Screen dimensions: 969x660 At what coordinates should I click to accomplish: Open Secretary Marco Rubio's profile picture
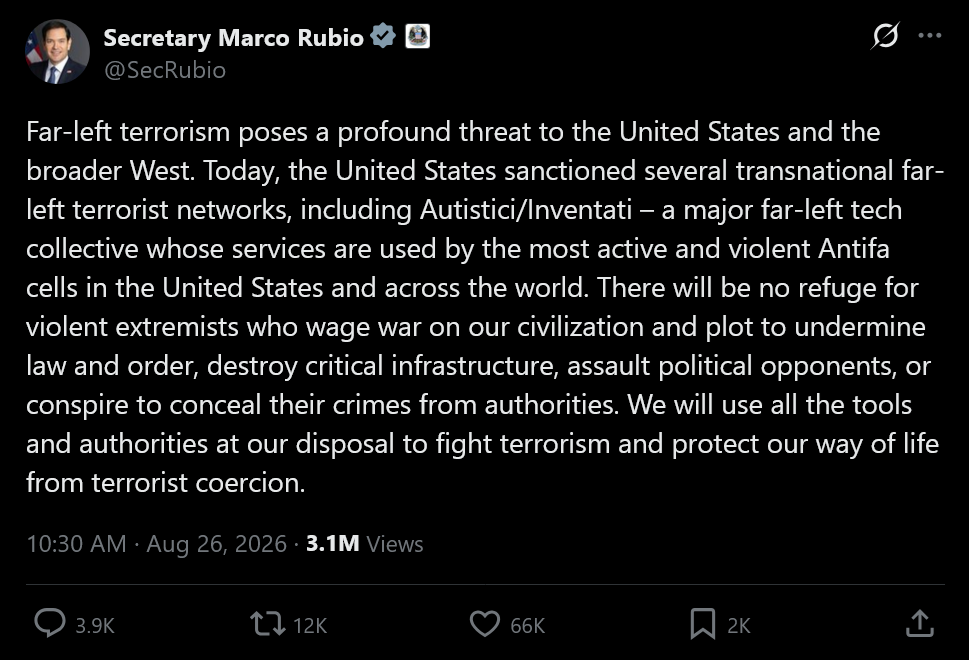click(57, 51)
